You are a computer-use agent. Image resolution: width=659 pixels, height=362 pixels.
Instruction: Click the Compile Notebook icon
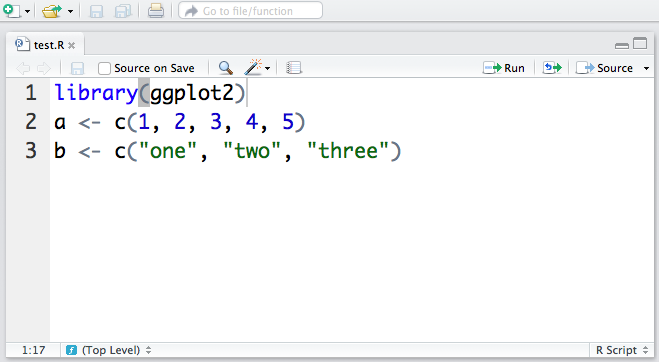pyautogui.click(x=294, y=68)
